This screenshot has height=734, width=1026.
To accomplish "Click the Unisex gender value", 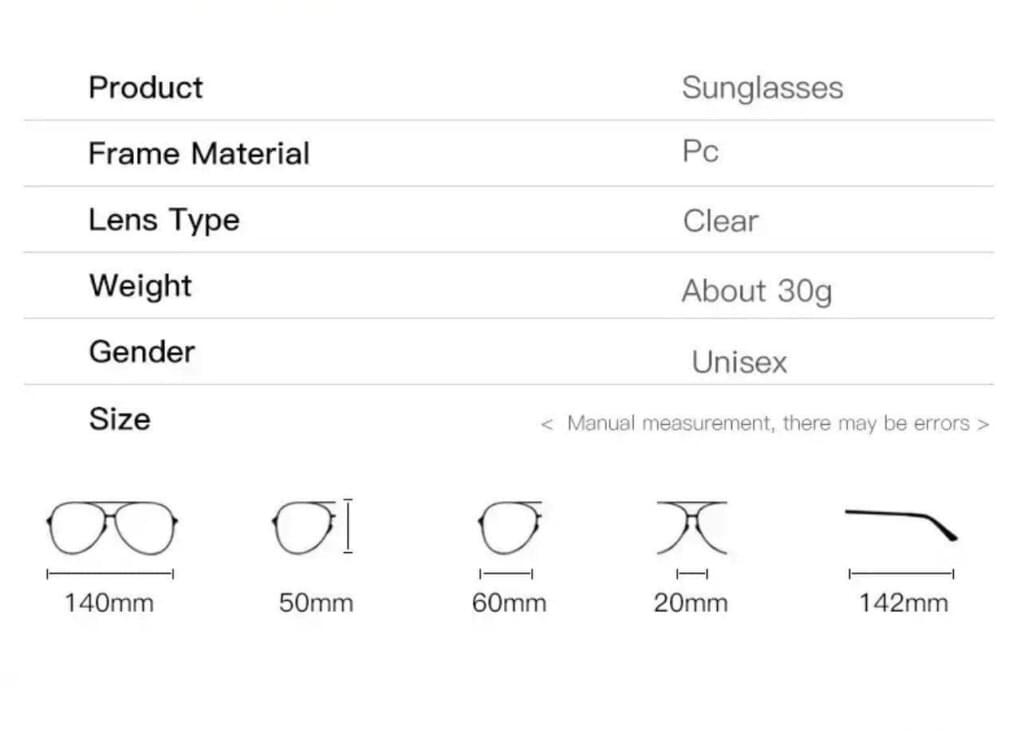I will [x=739, y=362].
